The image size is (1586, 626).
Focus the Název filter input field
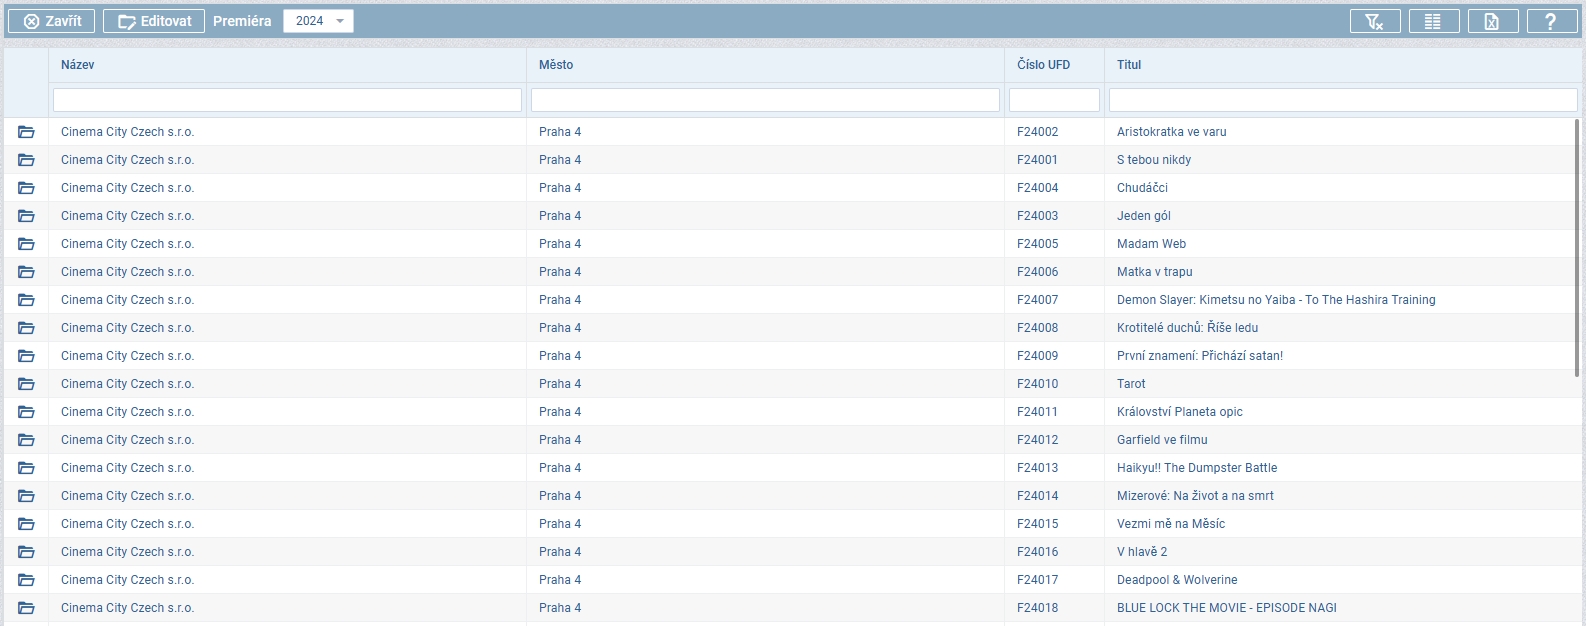pyautogui.click(x=287, y=100)
